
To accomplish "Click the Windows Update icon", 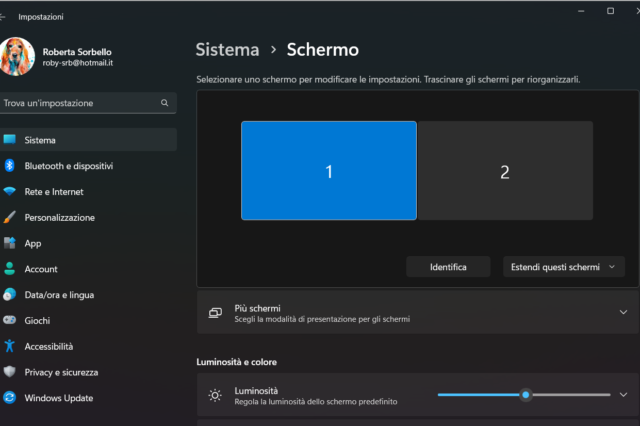I will coord(10,398).
